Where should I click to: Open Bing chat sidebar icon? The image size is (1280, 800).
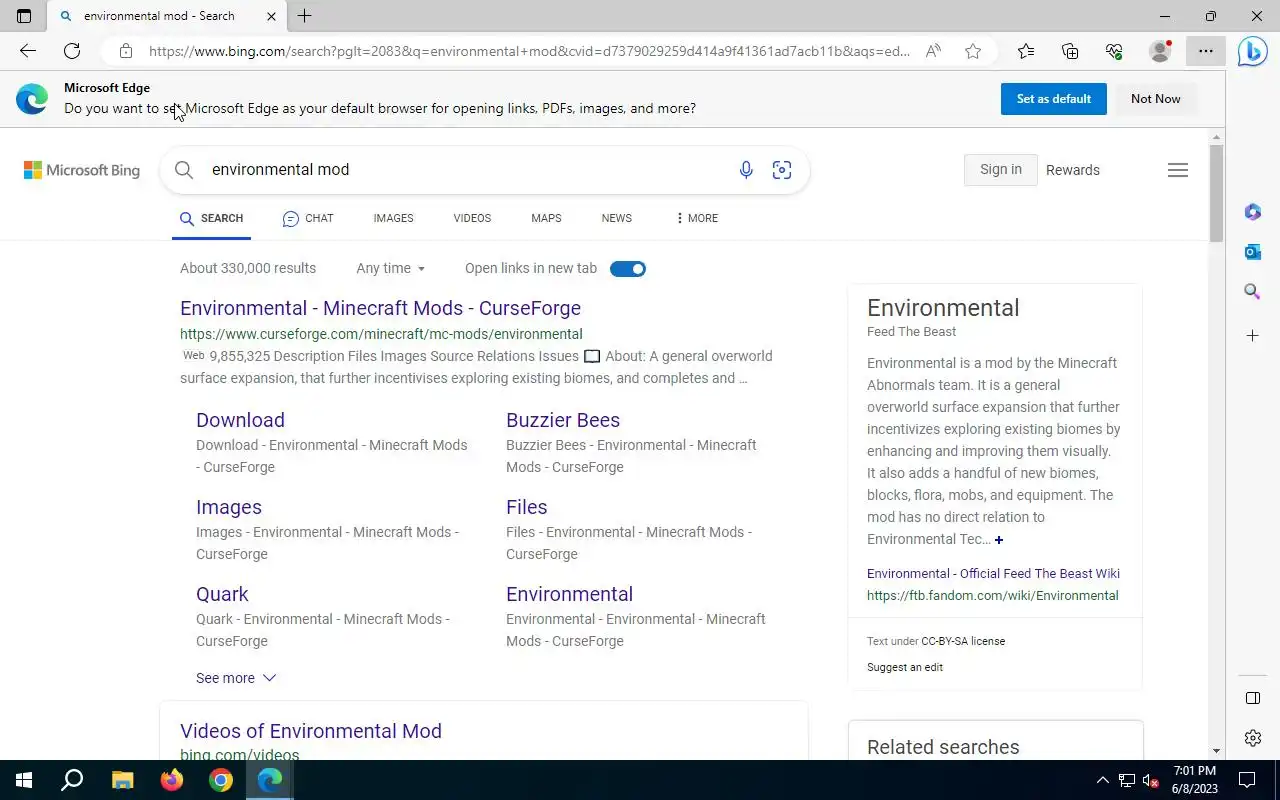[1253, 51]
